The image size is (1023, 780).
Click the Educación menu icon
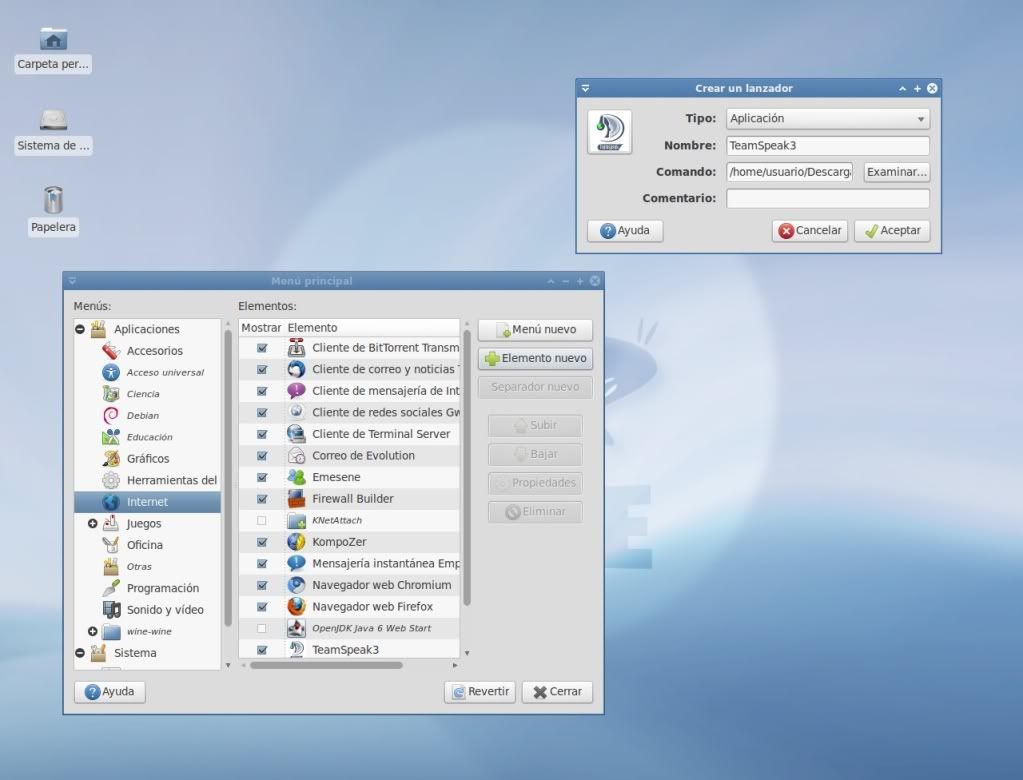coord(111,437)
